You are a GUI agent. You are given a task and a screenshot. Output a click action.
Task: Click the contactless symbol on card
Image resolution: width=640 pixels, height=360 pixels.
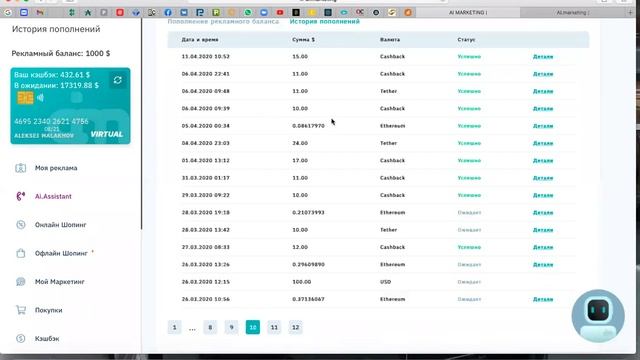point(40,98)
